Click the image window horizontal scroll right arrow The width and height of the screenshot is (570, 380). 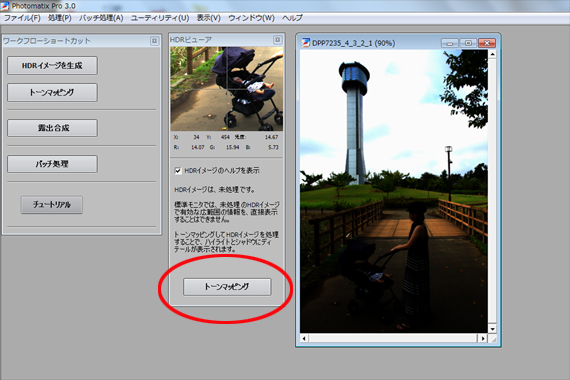[x=483, y=339]
